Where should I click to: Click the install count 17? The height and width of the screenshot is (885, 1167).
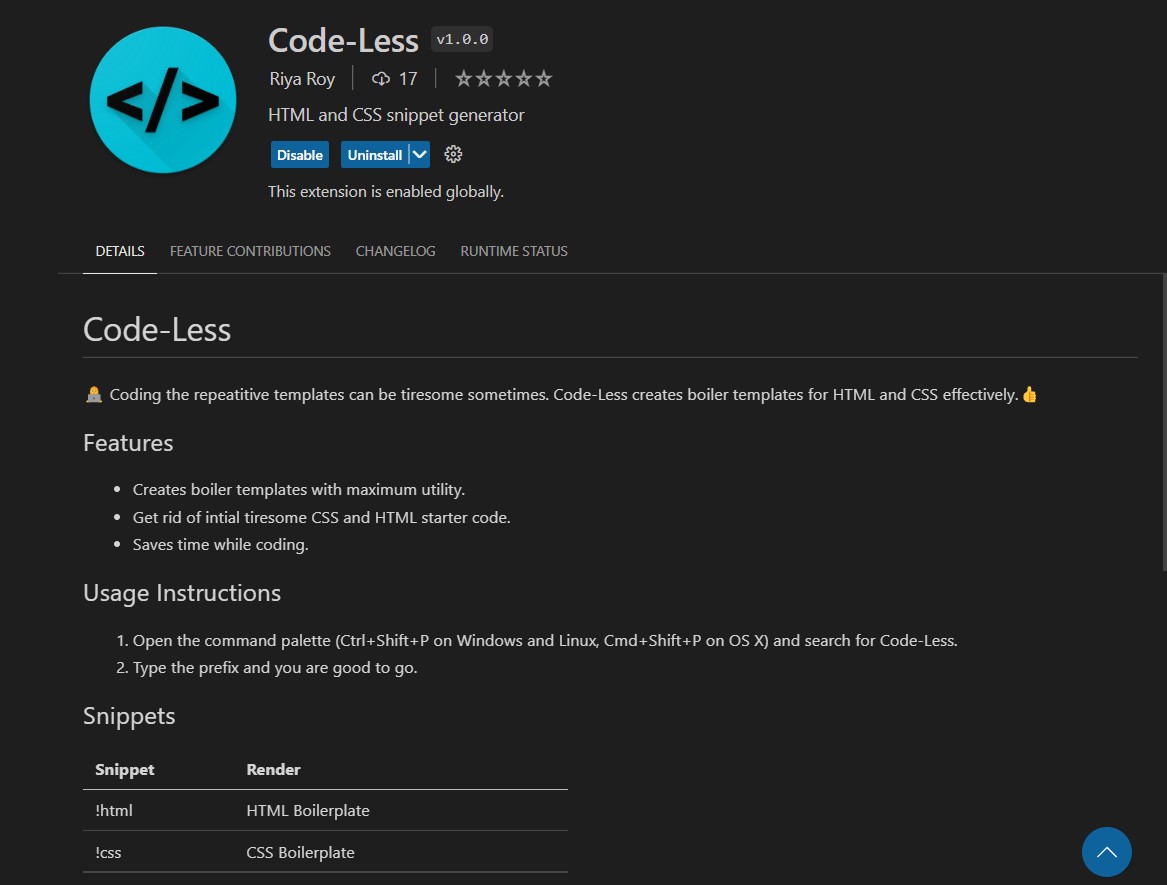[408, 79]
